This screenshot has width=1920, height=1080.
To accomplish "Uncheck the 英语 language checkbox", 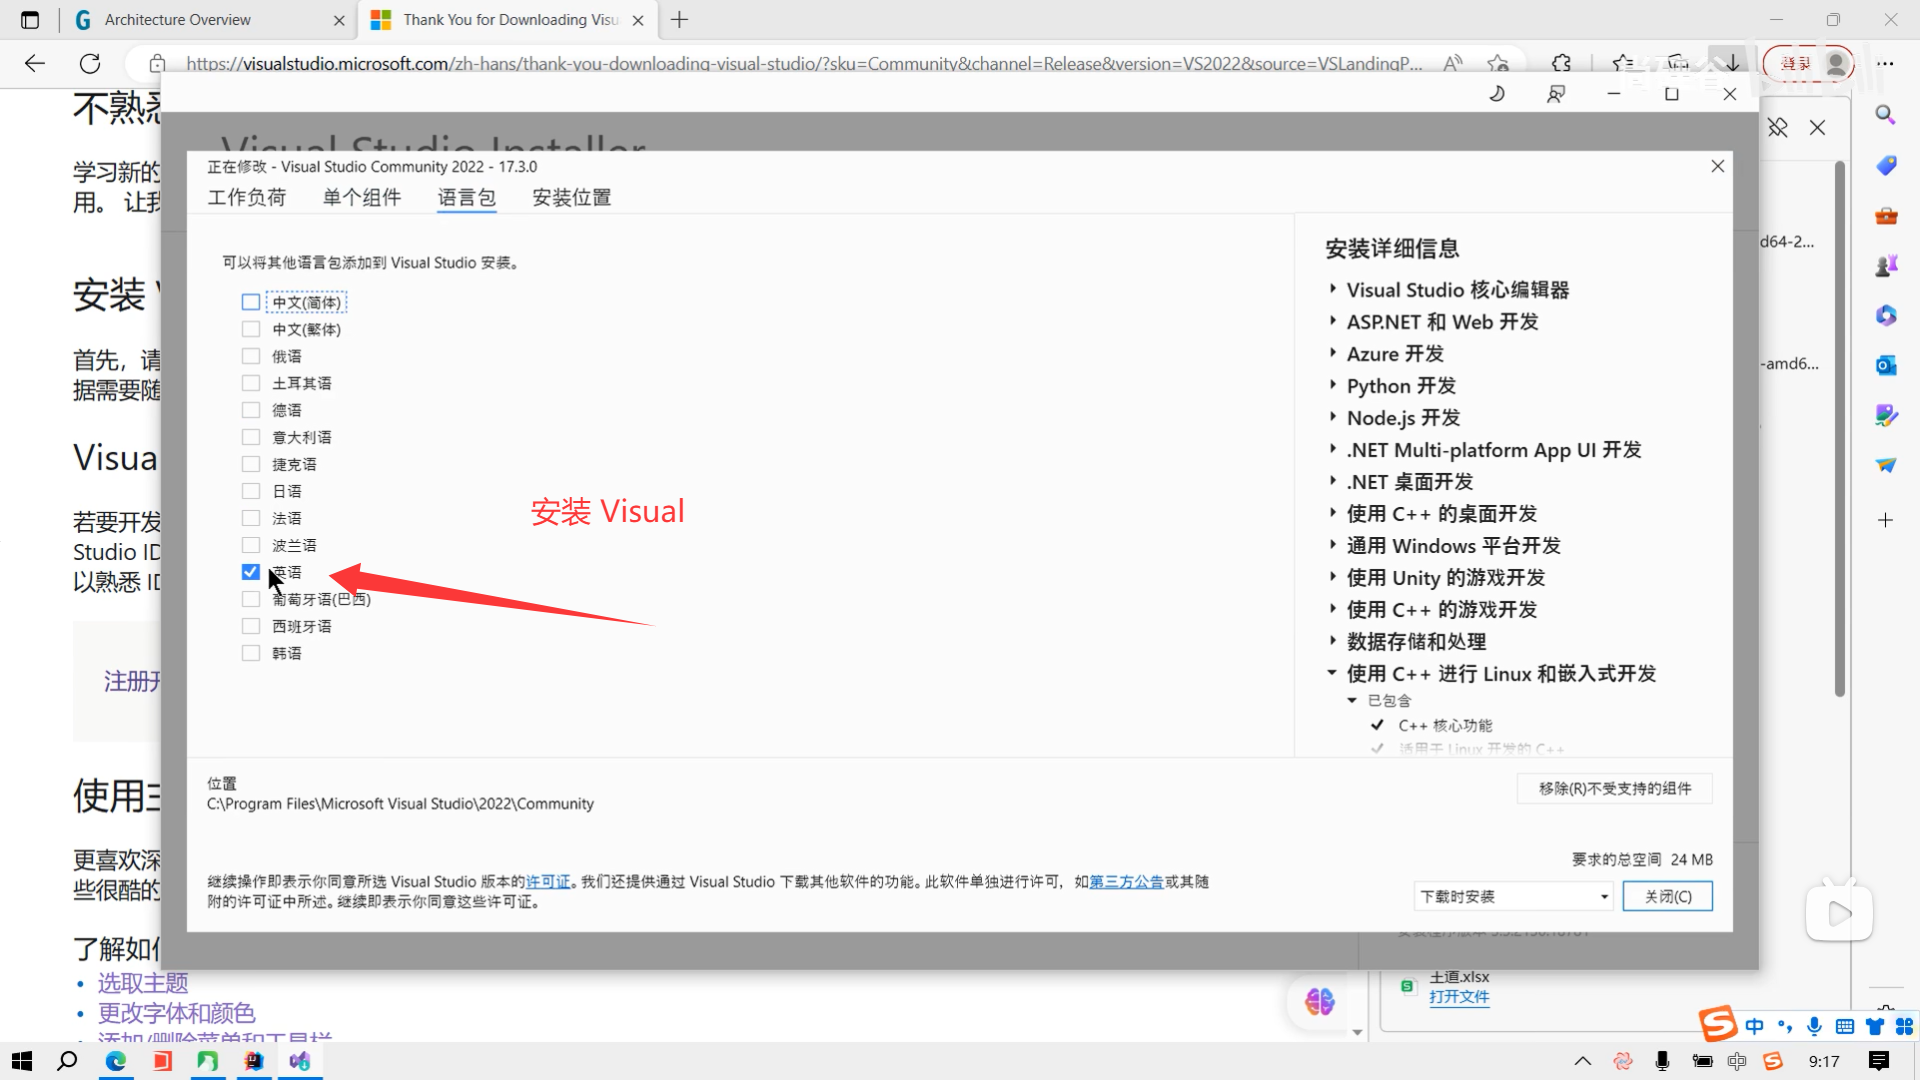I will 251,572.
